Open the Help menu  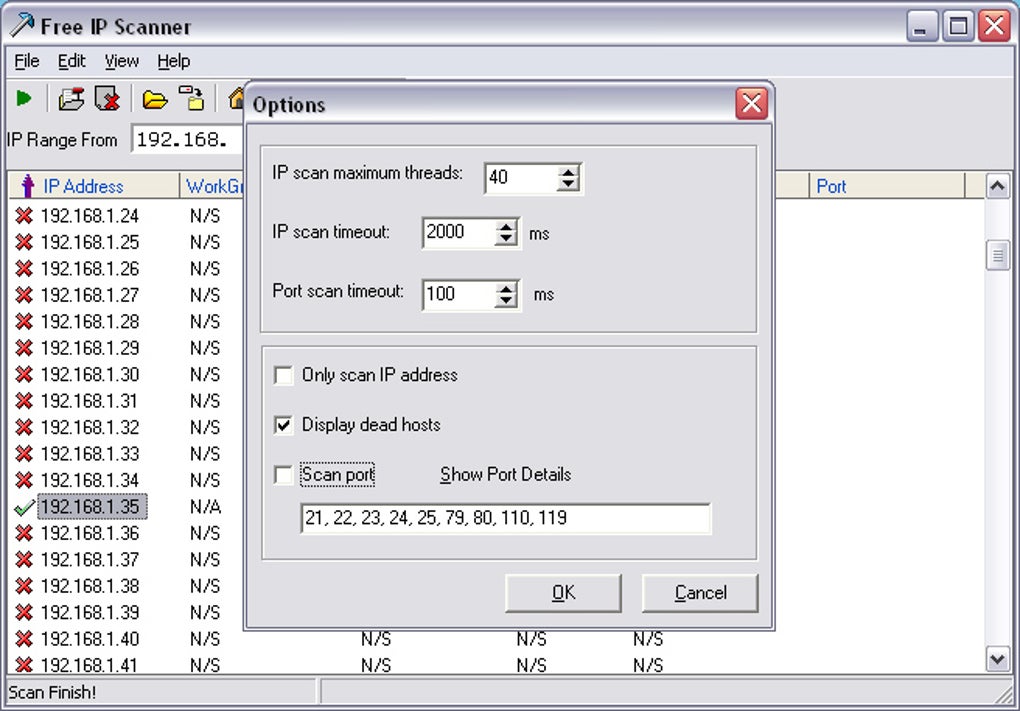(174, 61)
